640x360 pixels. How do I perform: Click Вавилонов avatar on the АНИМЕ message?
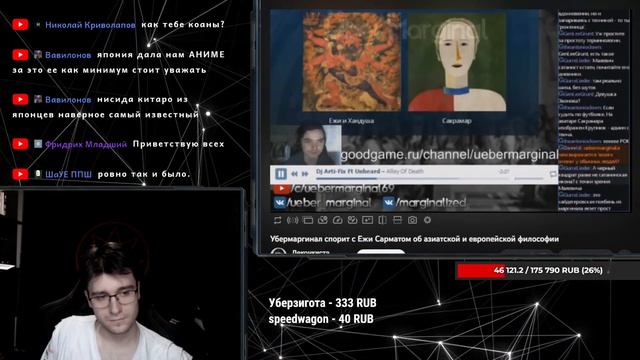coord(38,54)
